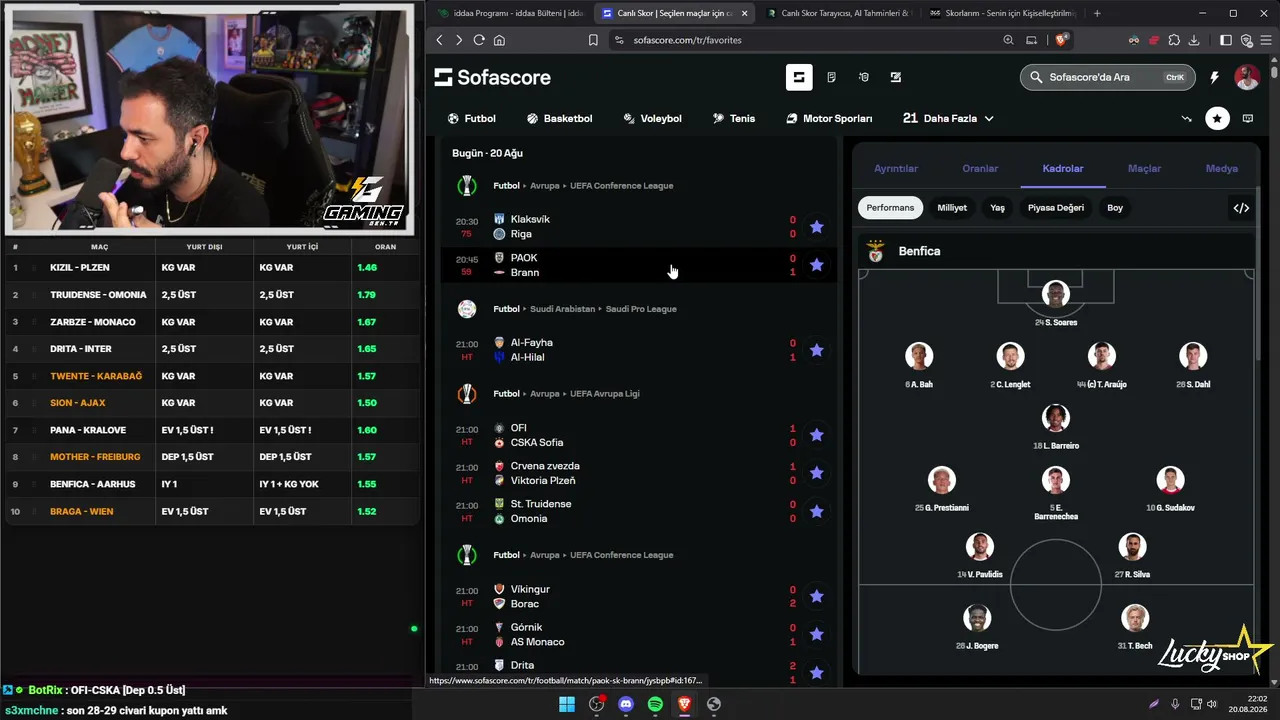The height and width of the screenshot is (720, 1280).
Task: Click the favorites star button in sport bar
Action: click(1217, 118)
